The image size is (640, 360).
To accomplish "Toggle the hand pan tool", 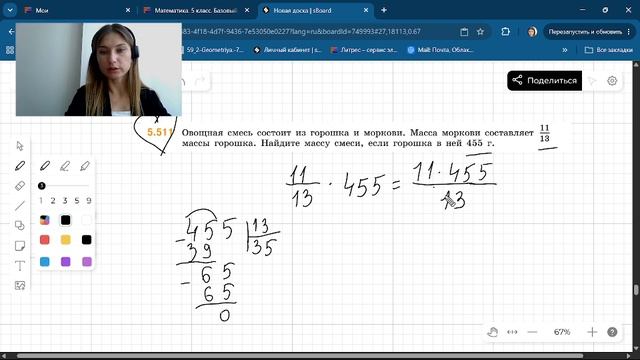I will tap(493, 332).
